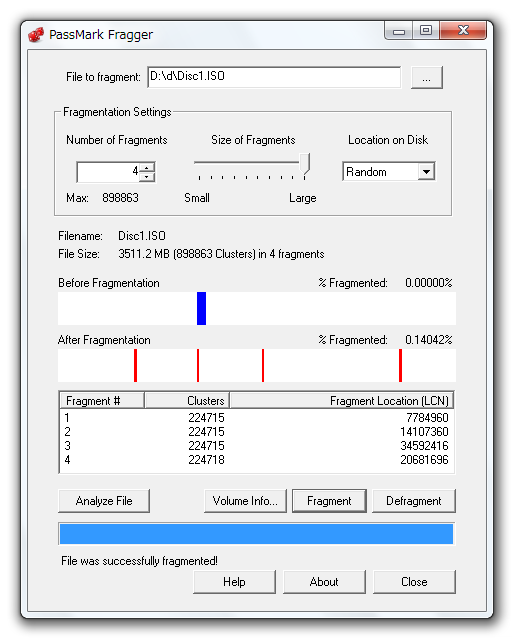Select the Random location combo box
The width and height of the screenshot is (518, 643).
click(x=389, y=171)
